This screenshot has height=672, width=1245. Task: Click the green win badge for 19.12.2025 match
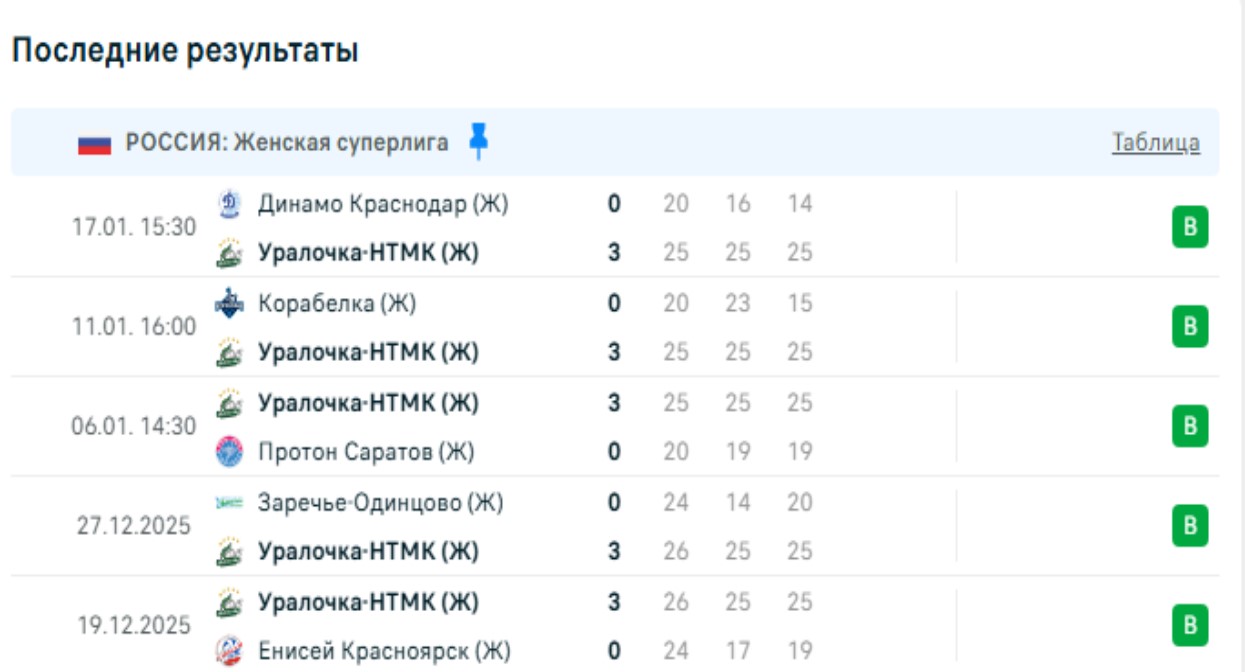click(1190, 626)
